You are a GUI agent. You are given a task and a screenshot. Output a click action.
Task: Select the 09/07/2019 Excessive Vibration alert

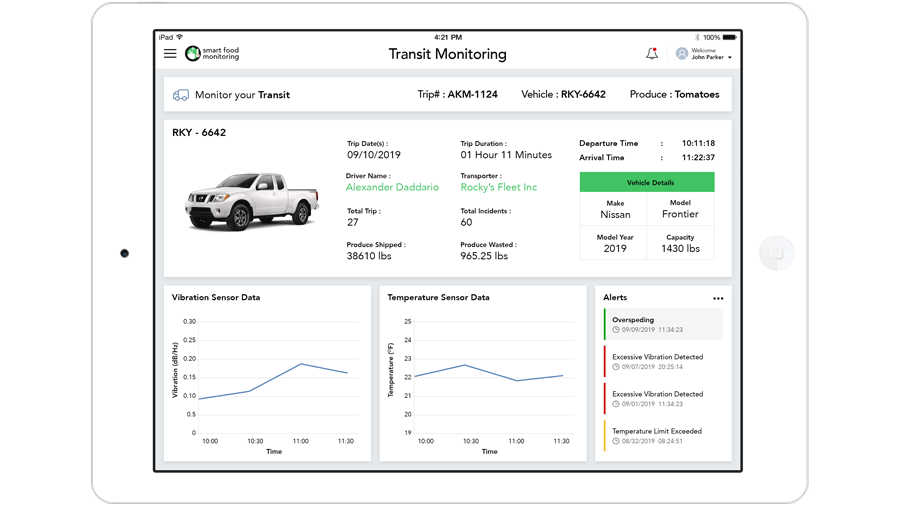663,361
